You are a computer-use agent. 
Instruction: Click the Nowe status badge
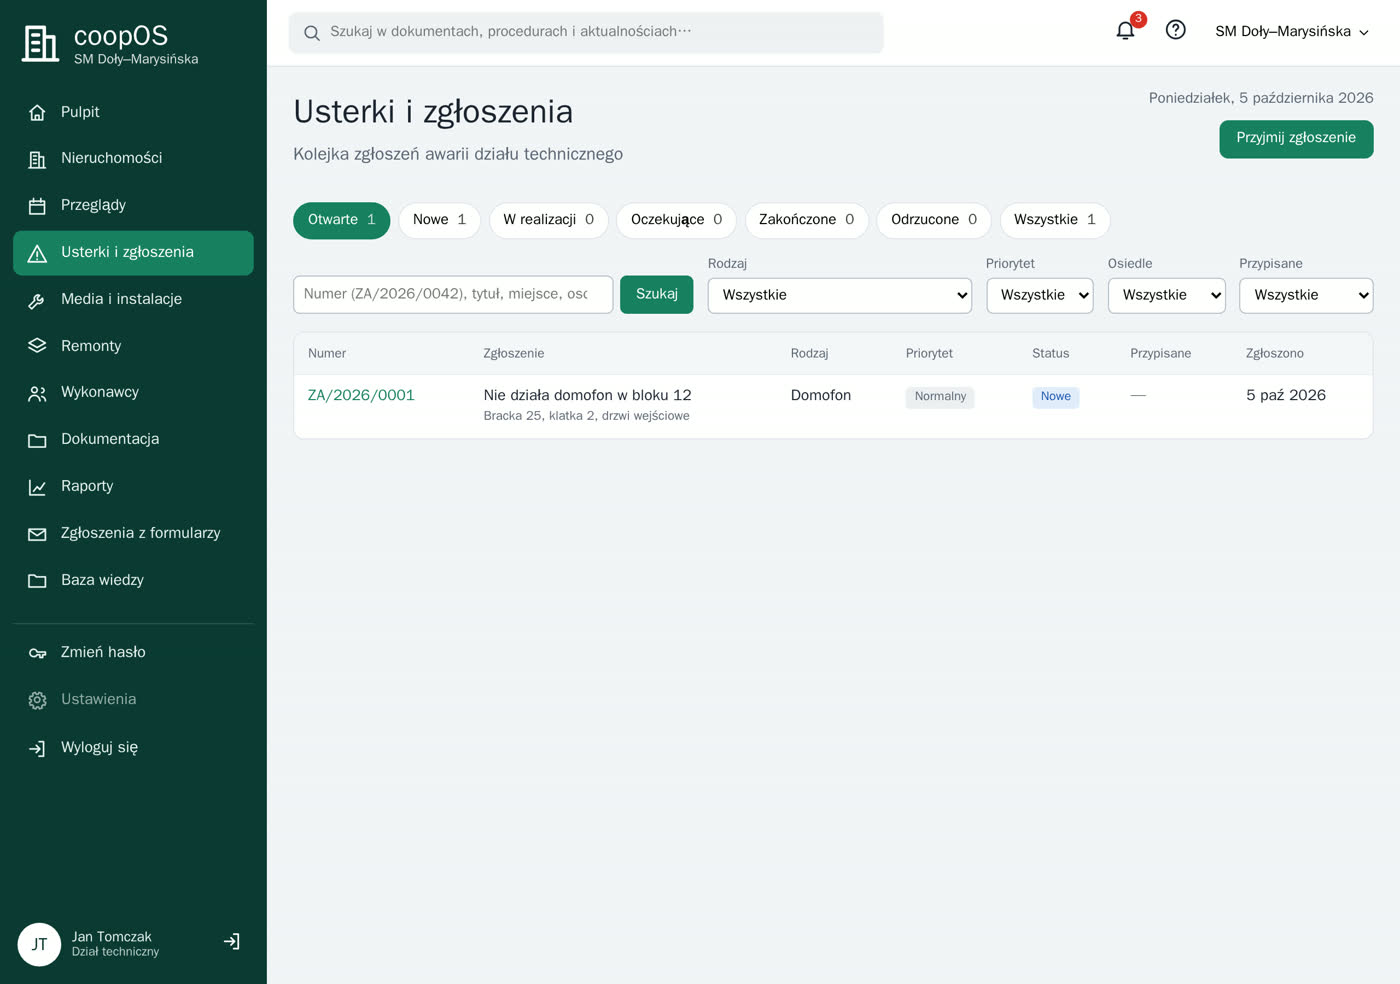coord(1055,397)
